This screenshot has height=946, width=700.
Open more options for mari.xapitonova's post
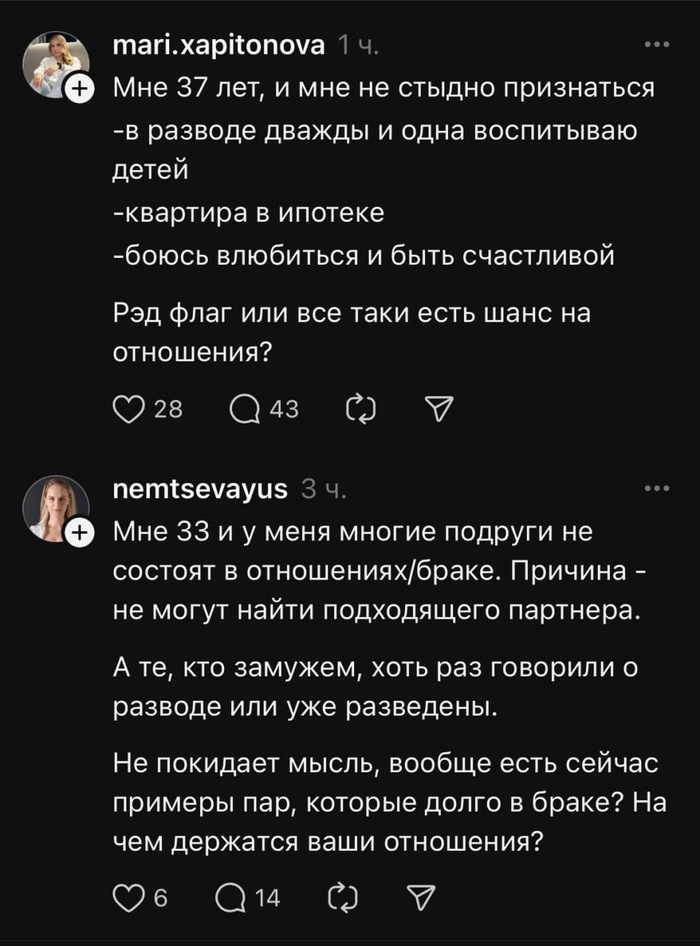[x=656, y=45]
